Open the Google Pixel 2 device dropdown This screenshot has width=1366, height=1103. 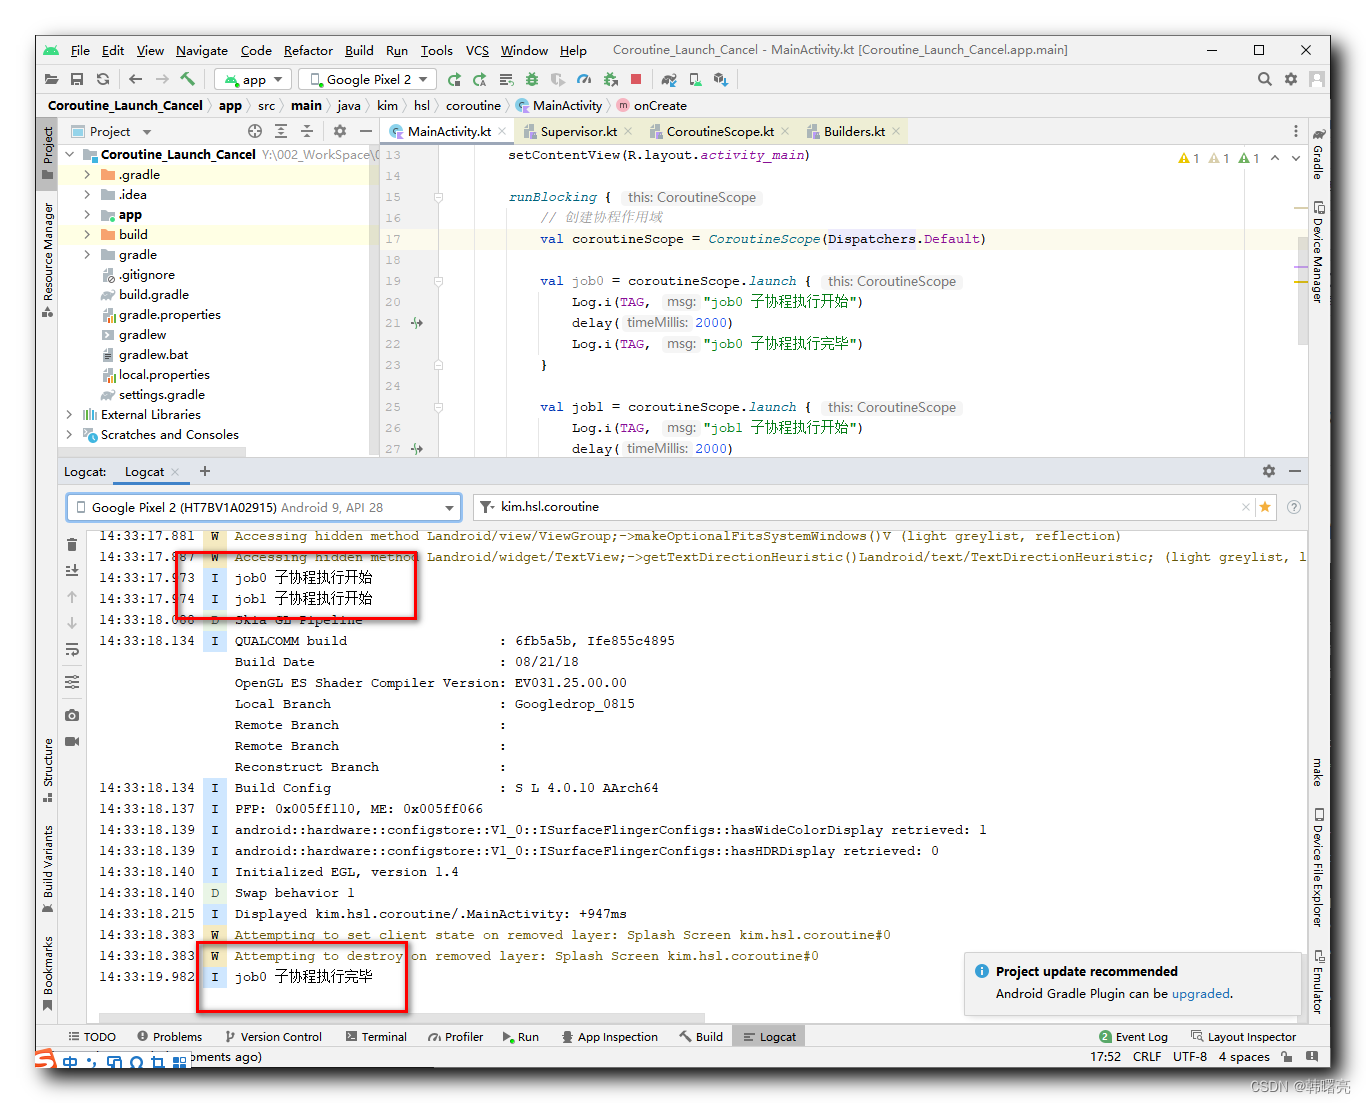[x=368, y=79]
